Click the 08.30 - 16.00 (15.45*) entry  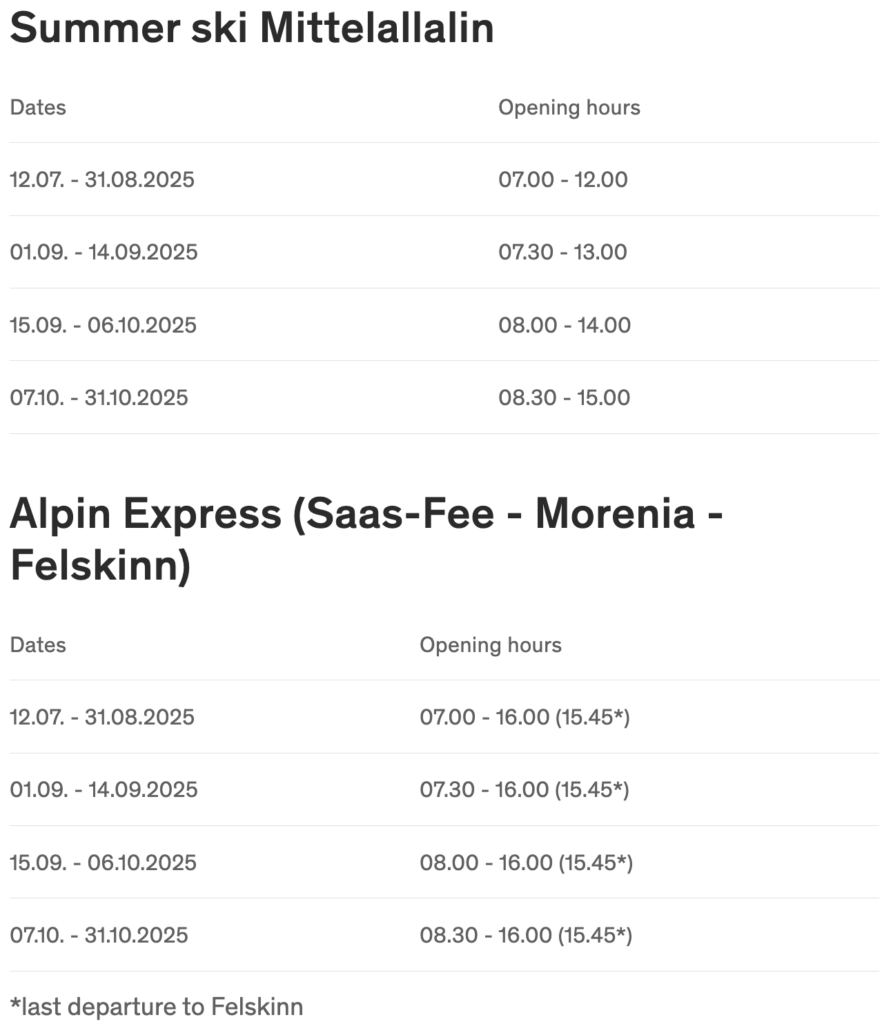[x=526, y=935]
